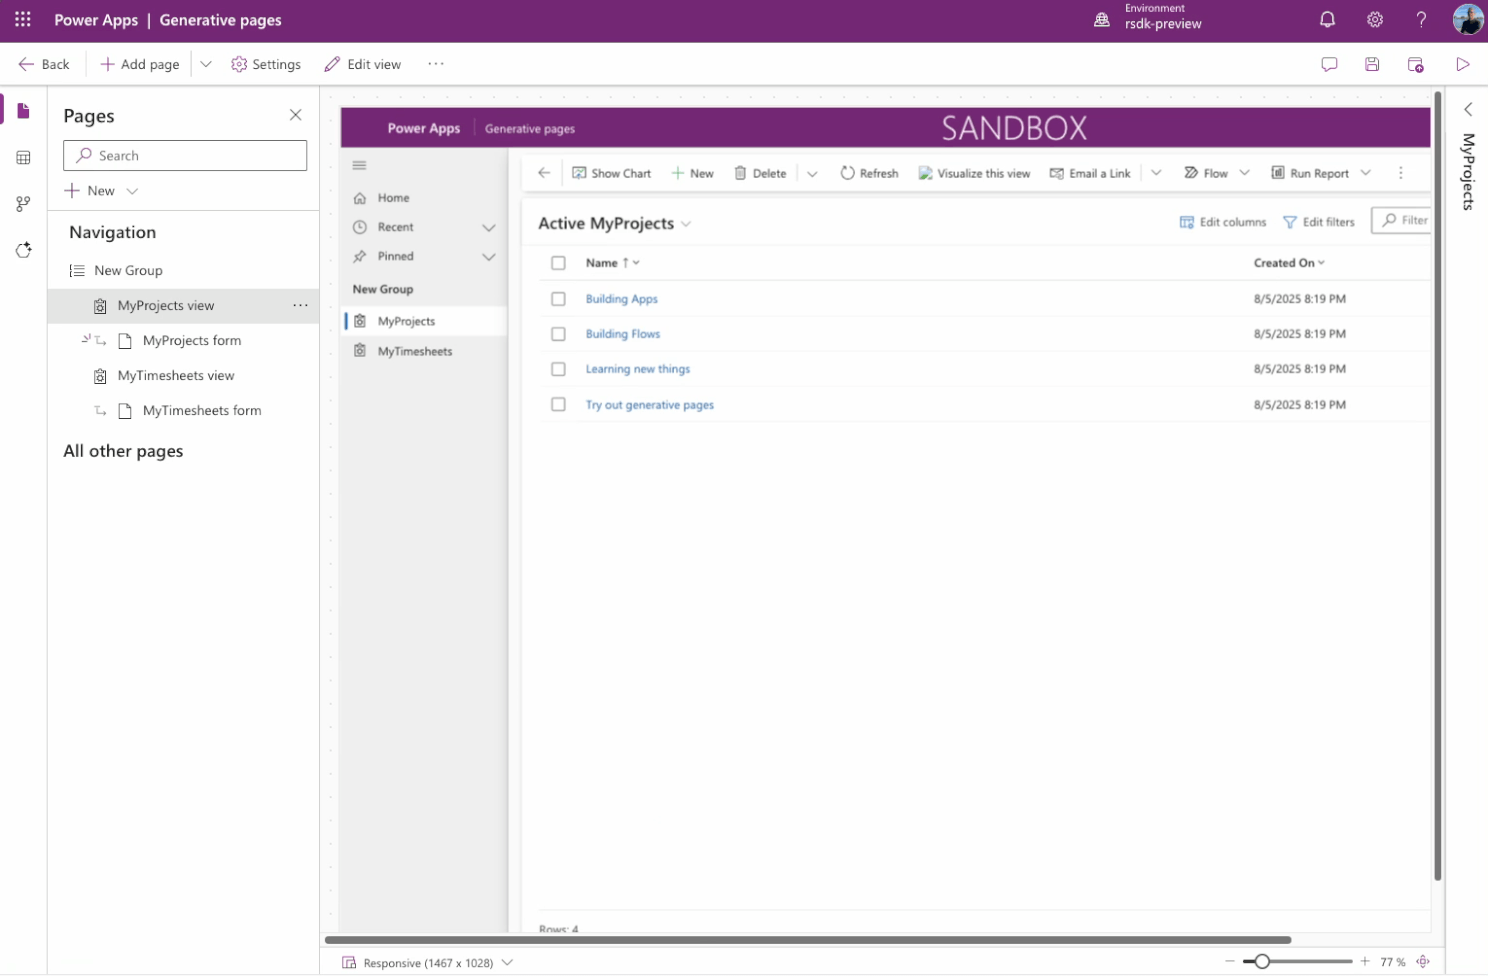Open the Responsive size dropdown

click(507, 962)
